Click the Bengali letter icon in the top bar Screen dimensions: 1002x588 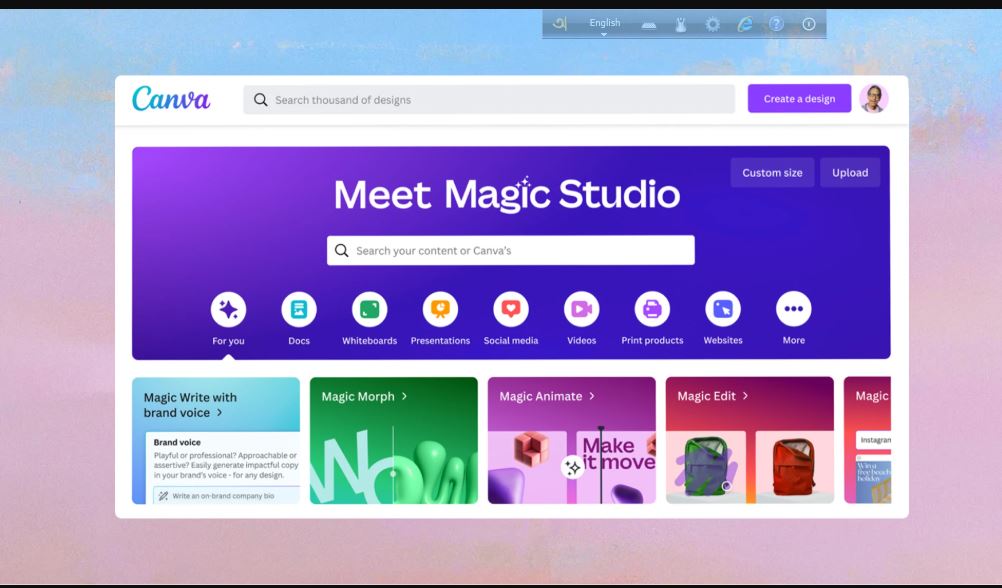(560, 24)
